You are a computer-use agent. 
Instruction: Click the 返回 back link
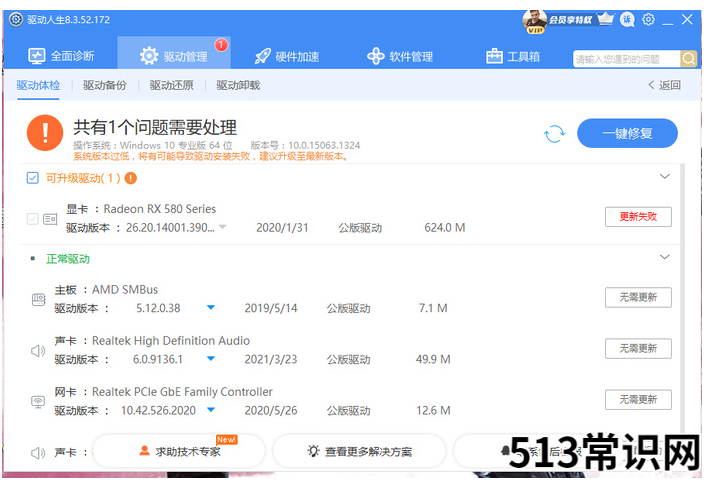click(664, 85)
